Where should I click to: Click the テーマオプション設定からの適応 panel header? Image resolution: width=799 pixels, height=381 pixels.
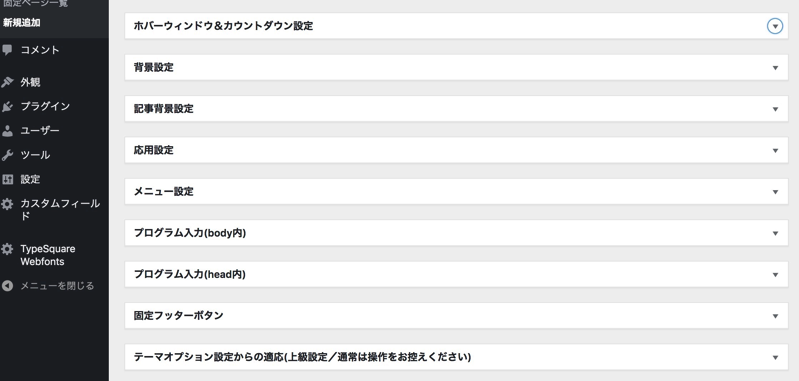pos(457,357)
